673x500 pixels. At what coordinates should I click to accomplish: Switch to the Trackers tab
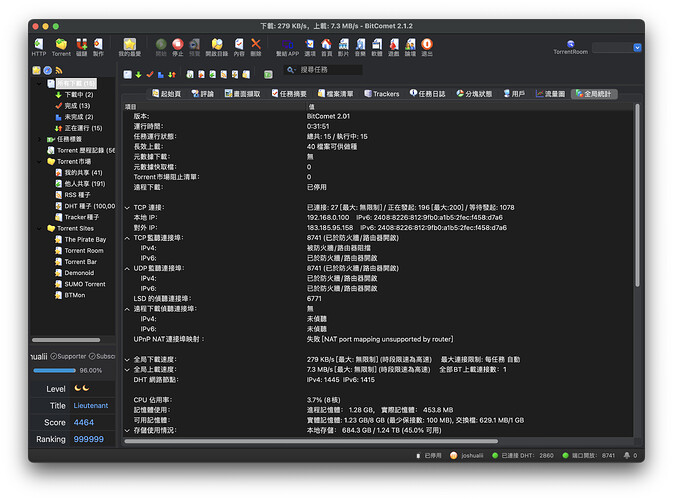(382, 94)
